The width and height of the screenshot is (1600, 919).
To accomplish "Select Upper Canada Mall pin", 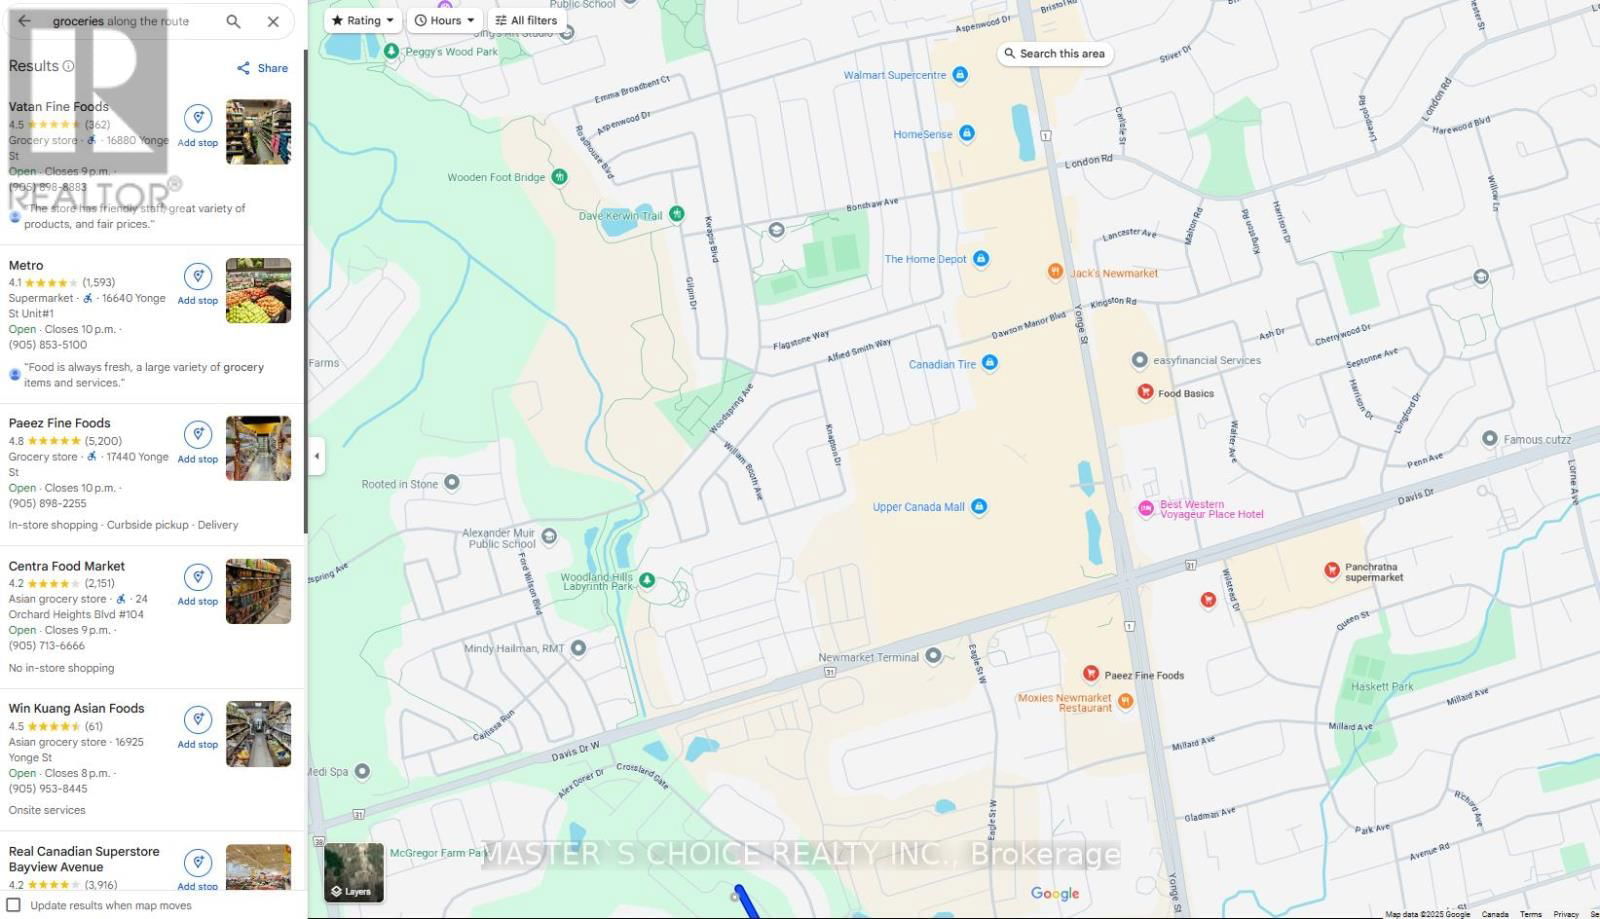I will [979, 507].
